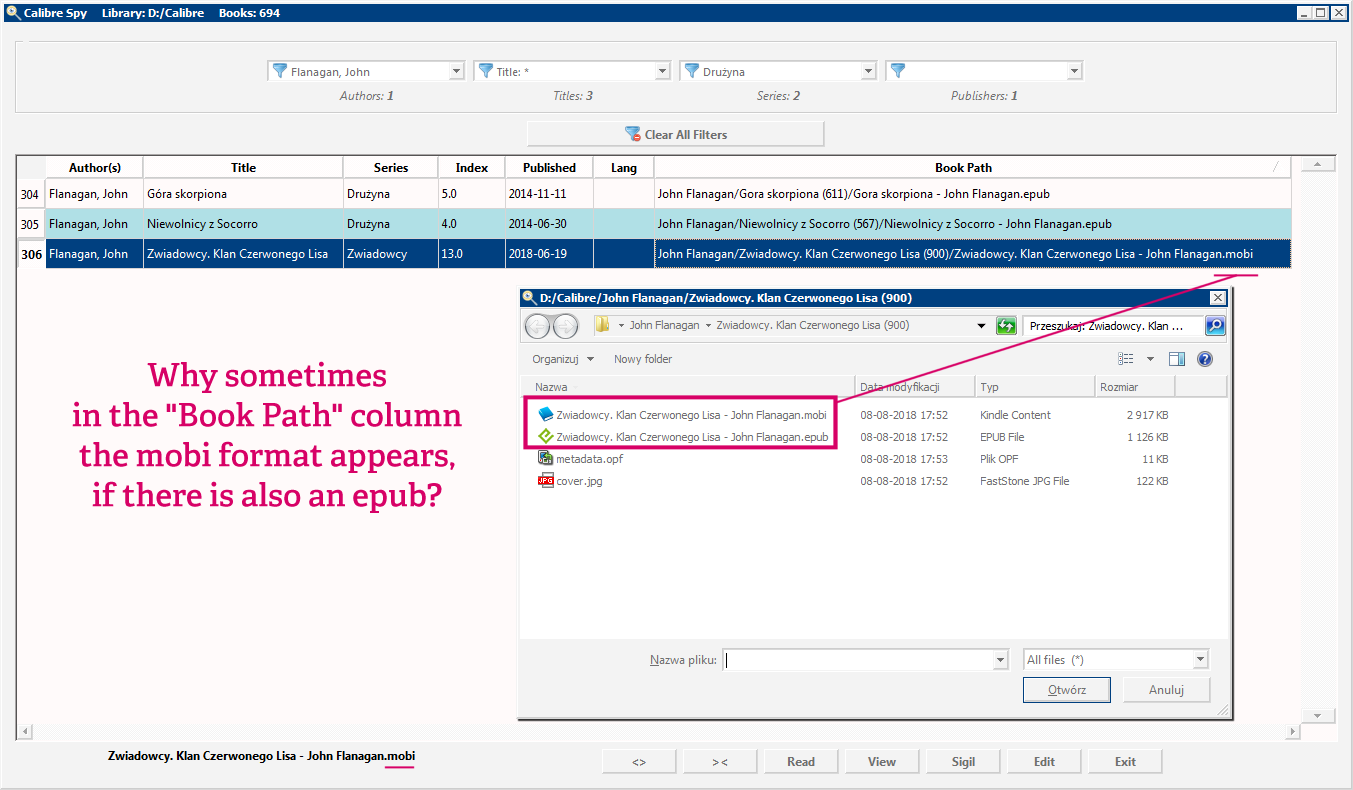Open the view options dropdown arrow
1353x790 pixels.
(x=1150, y=359)
